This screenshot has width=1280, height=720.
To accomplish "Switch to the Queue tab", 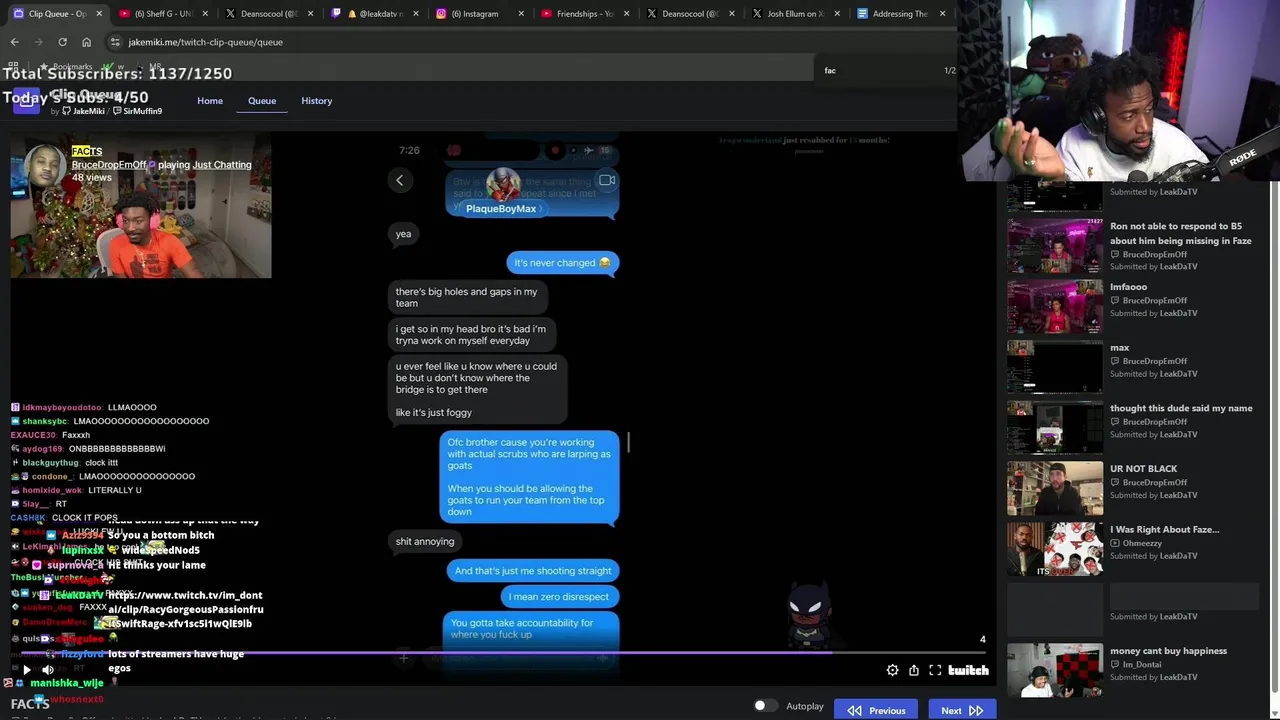I will tap(262, 101).
